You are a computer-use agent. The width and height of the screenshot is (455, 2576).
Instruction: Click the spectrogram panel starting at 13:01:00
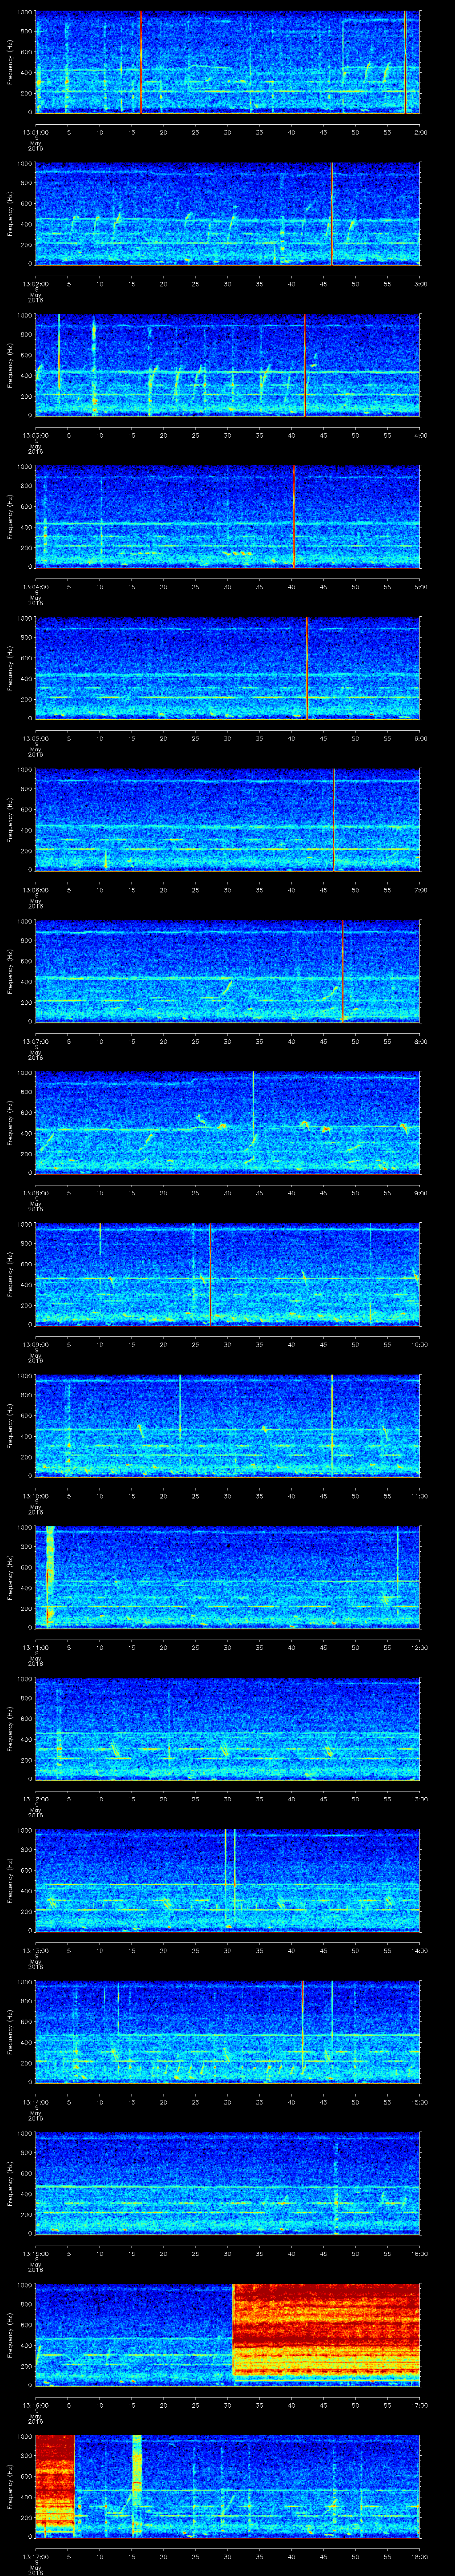(x=228, y=62)
